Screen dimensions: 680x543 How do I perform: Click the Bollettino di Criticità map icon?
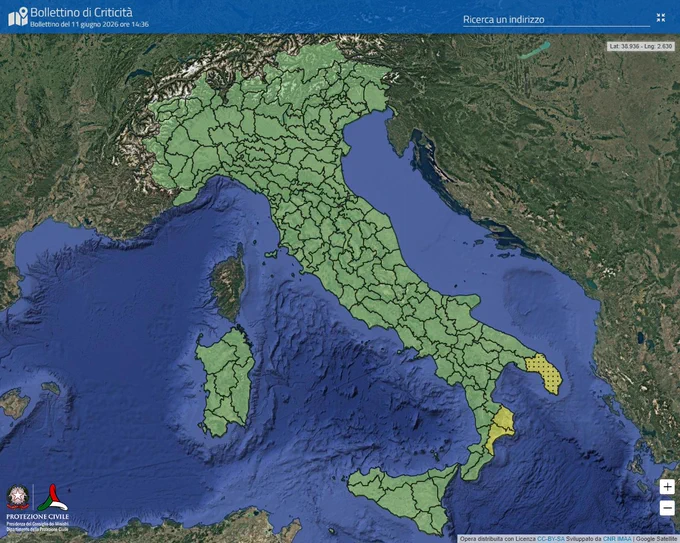(x=18, y=17)
